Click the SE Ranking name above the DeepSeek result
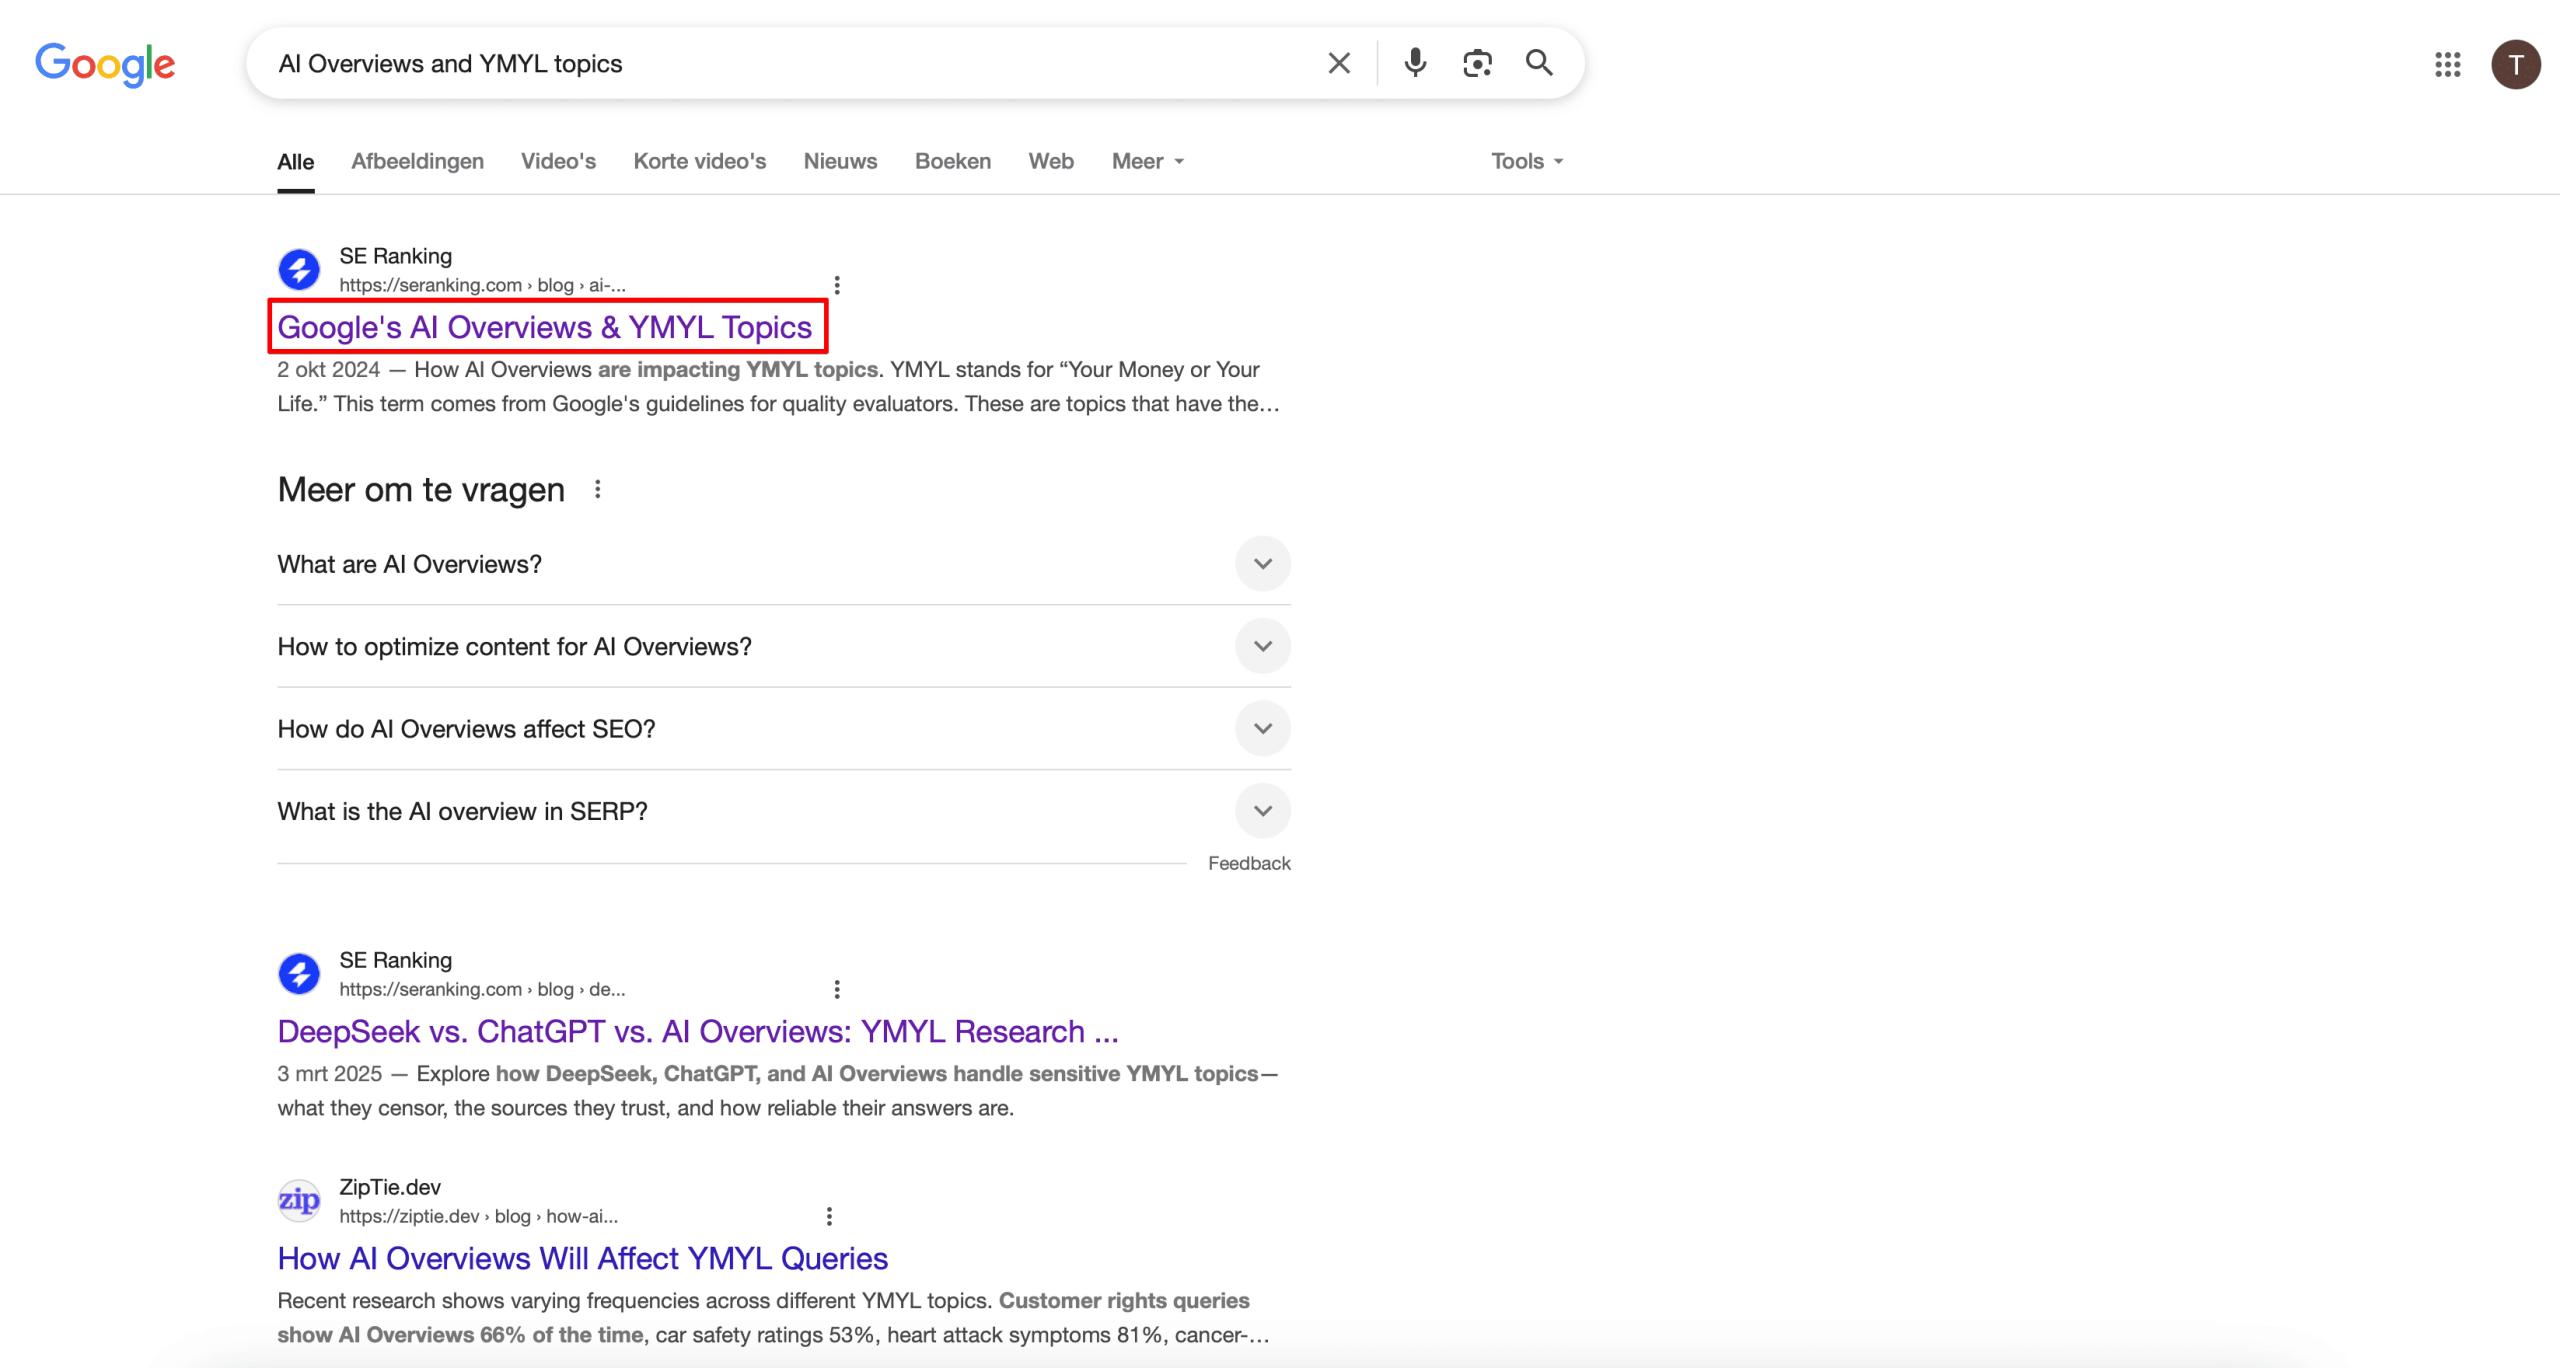The image size is (2560, 1368). pos(395,960)
